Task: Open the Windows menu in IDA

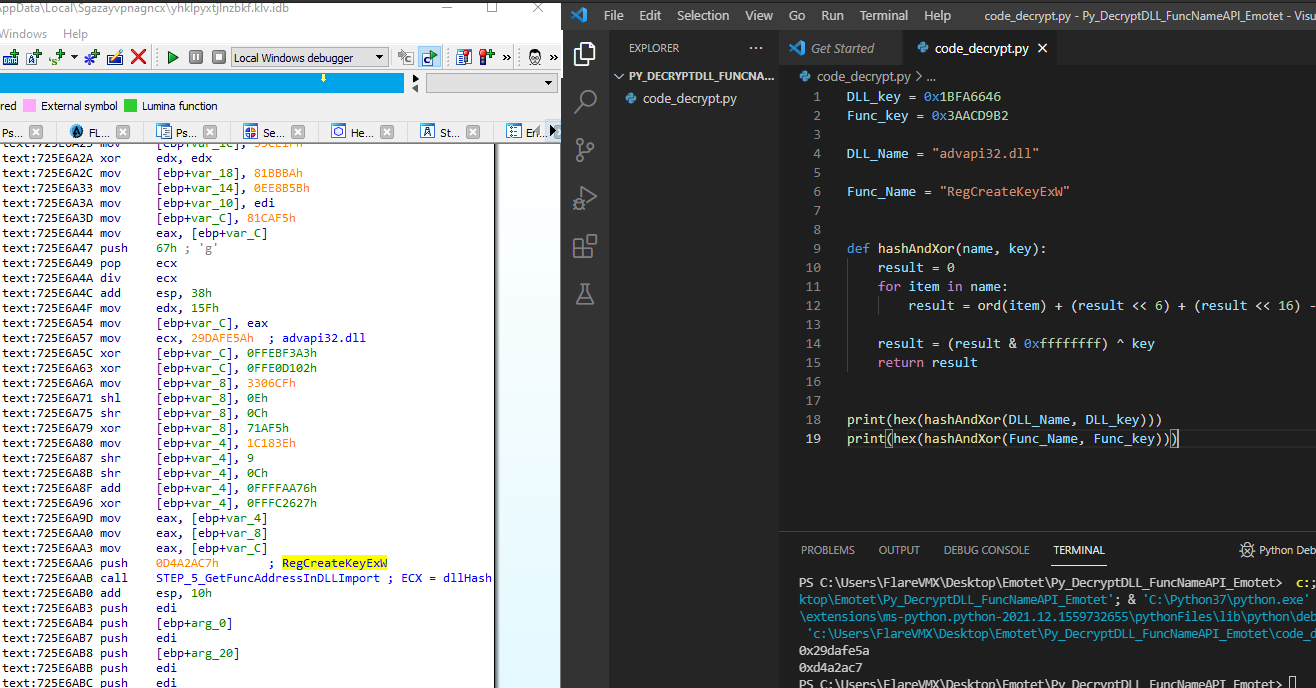Action: [23, 34]
